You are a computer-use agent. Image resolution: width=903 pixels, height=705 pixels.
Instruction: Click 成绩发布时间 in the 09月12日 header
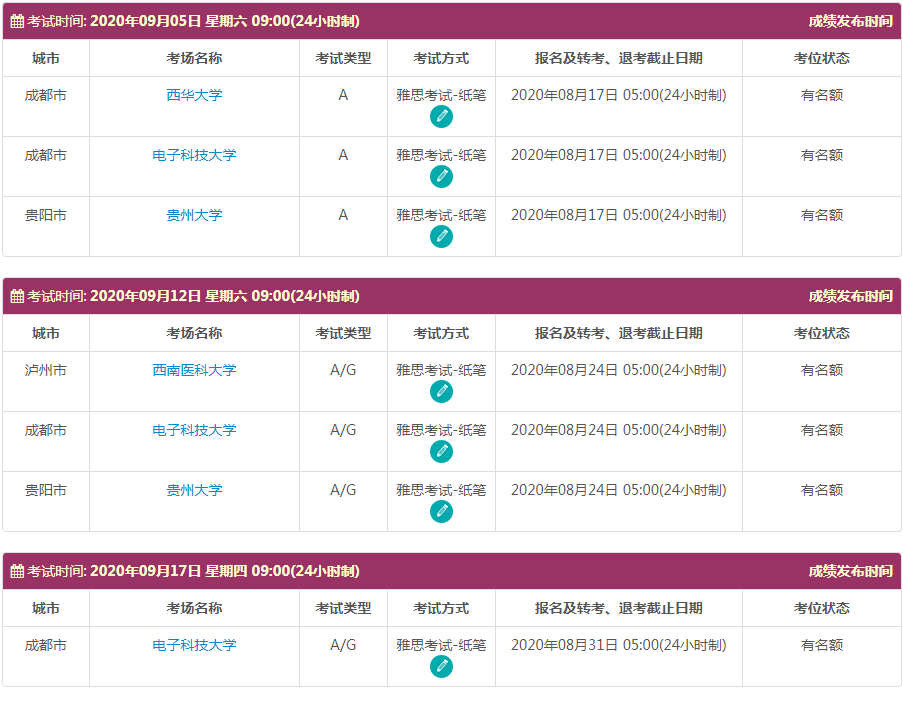point(850,296)
